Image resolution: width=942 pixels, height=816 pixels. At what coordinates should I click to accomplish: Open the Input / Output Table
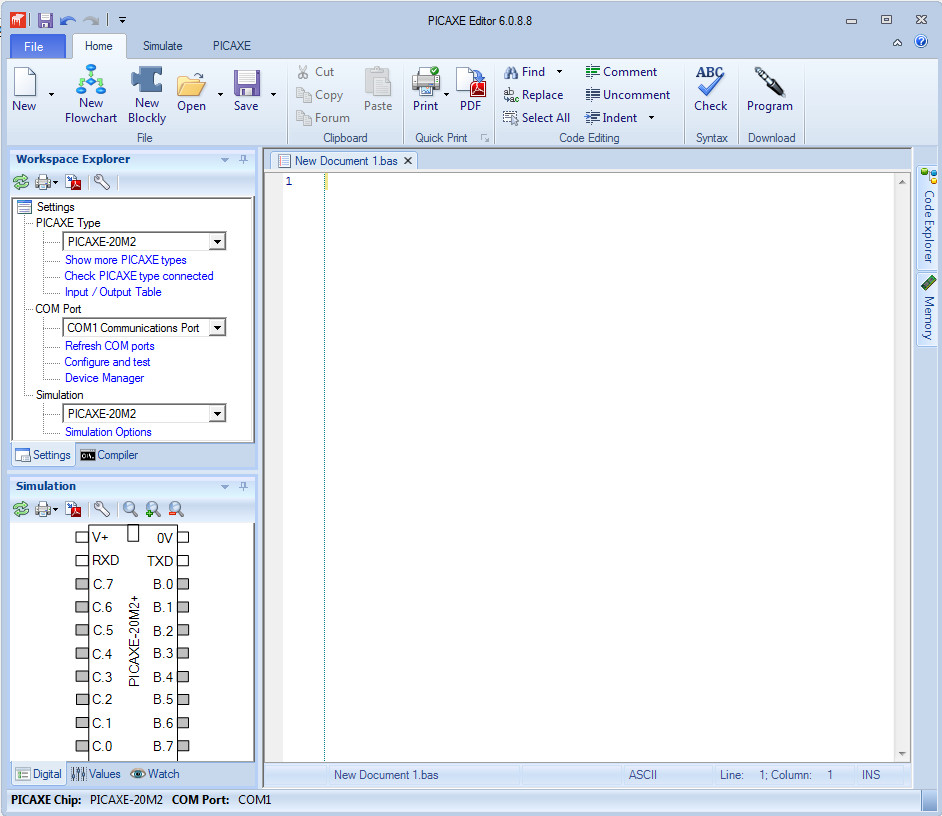(112, 291)
